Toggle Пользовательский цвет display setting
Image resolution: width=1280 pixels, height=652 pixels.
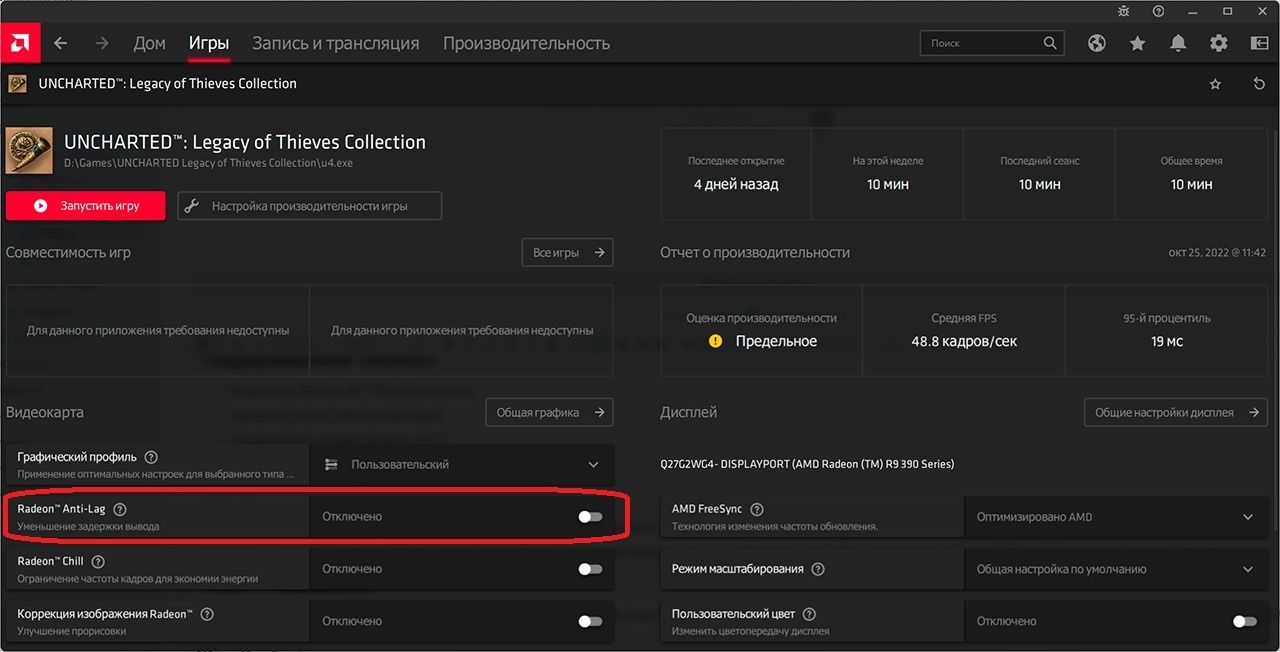pos(1244,621)
